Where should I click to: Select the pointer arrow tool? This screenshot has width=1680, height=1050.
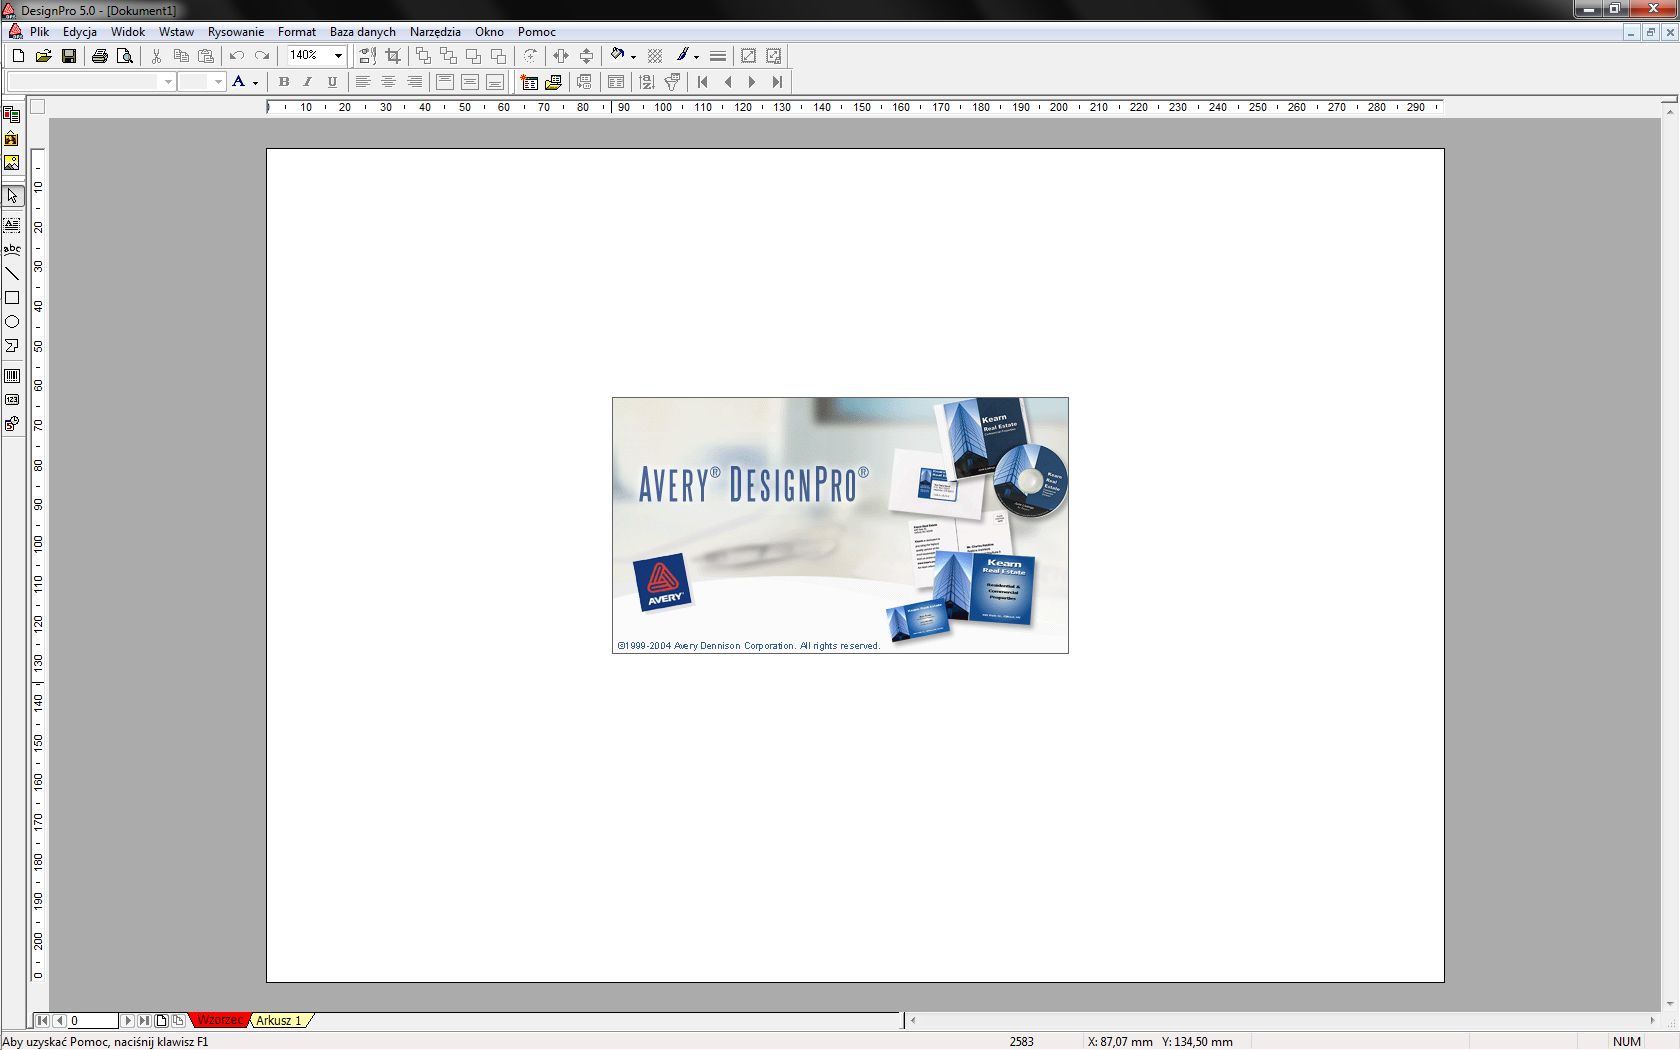12,196
